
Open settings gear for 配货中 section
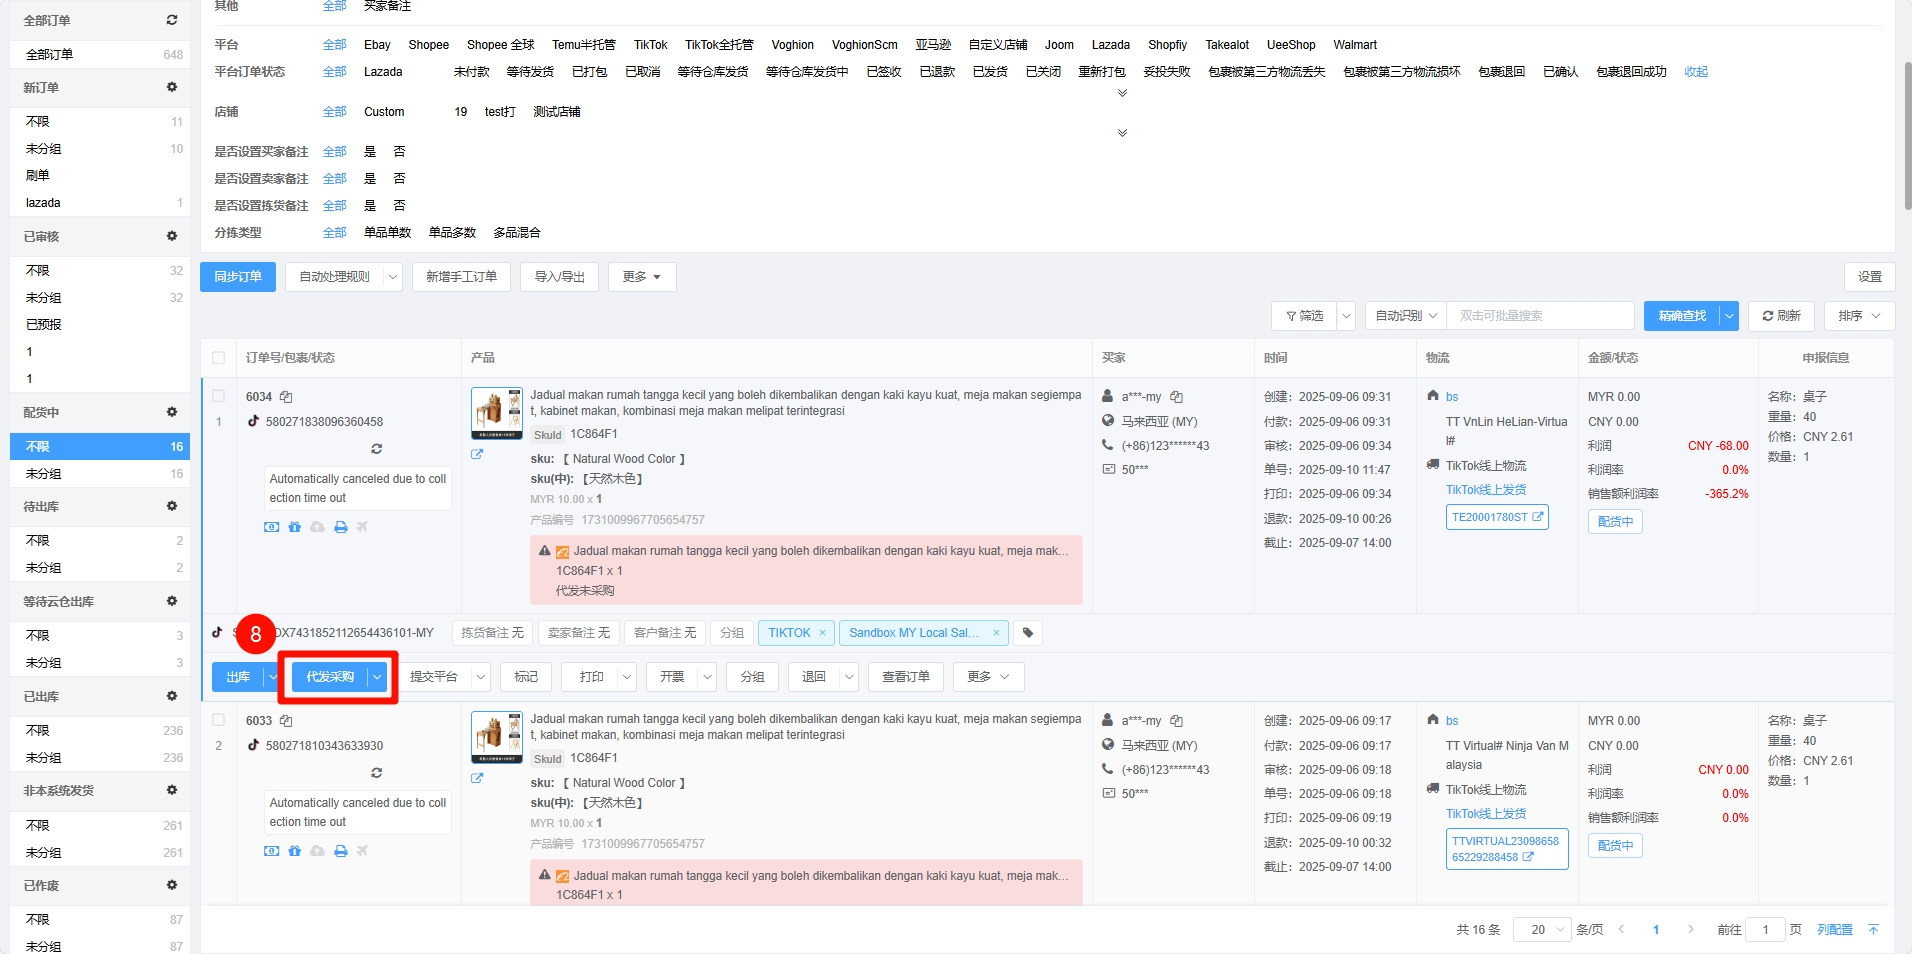(172, 412)
